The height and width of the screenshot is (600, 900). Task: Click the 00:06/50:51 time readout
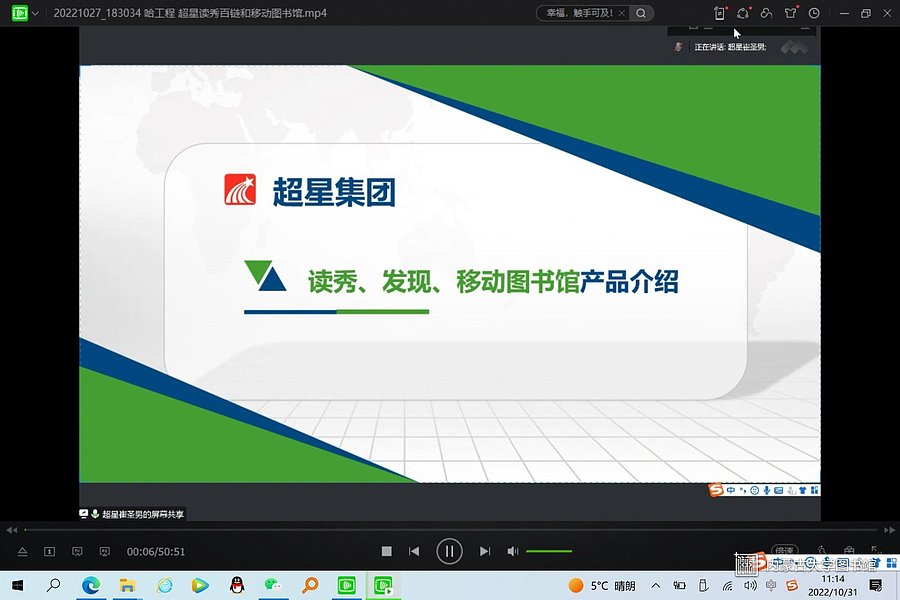(156, 552)
